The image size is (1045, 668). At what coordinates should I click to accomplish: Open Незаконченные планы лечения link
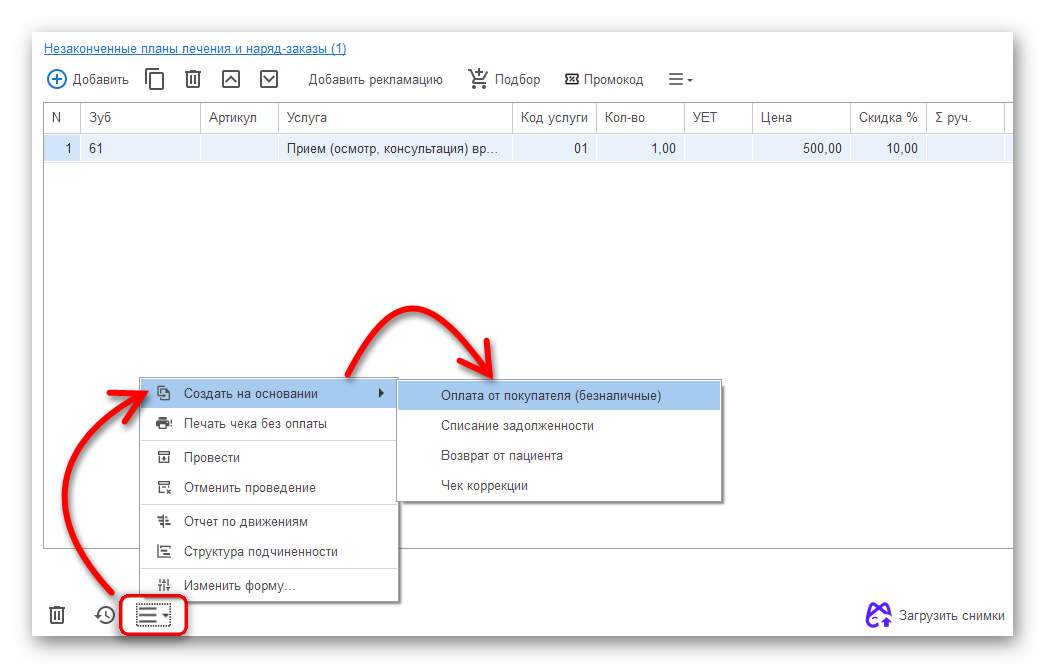[x=195, y=48]
